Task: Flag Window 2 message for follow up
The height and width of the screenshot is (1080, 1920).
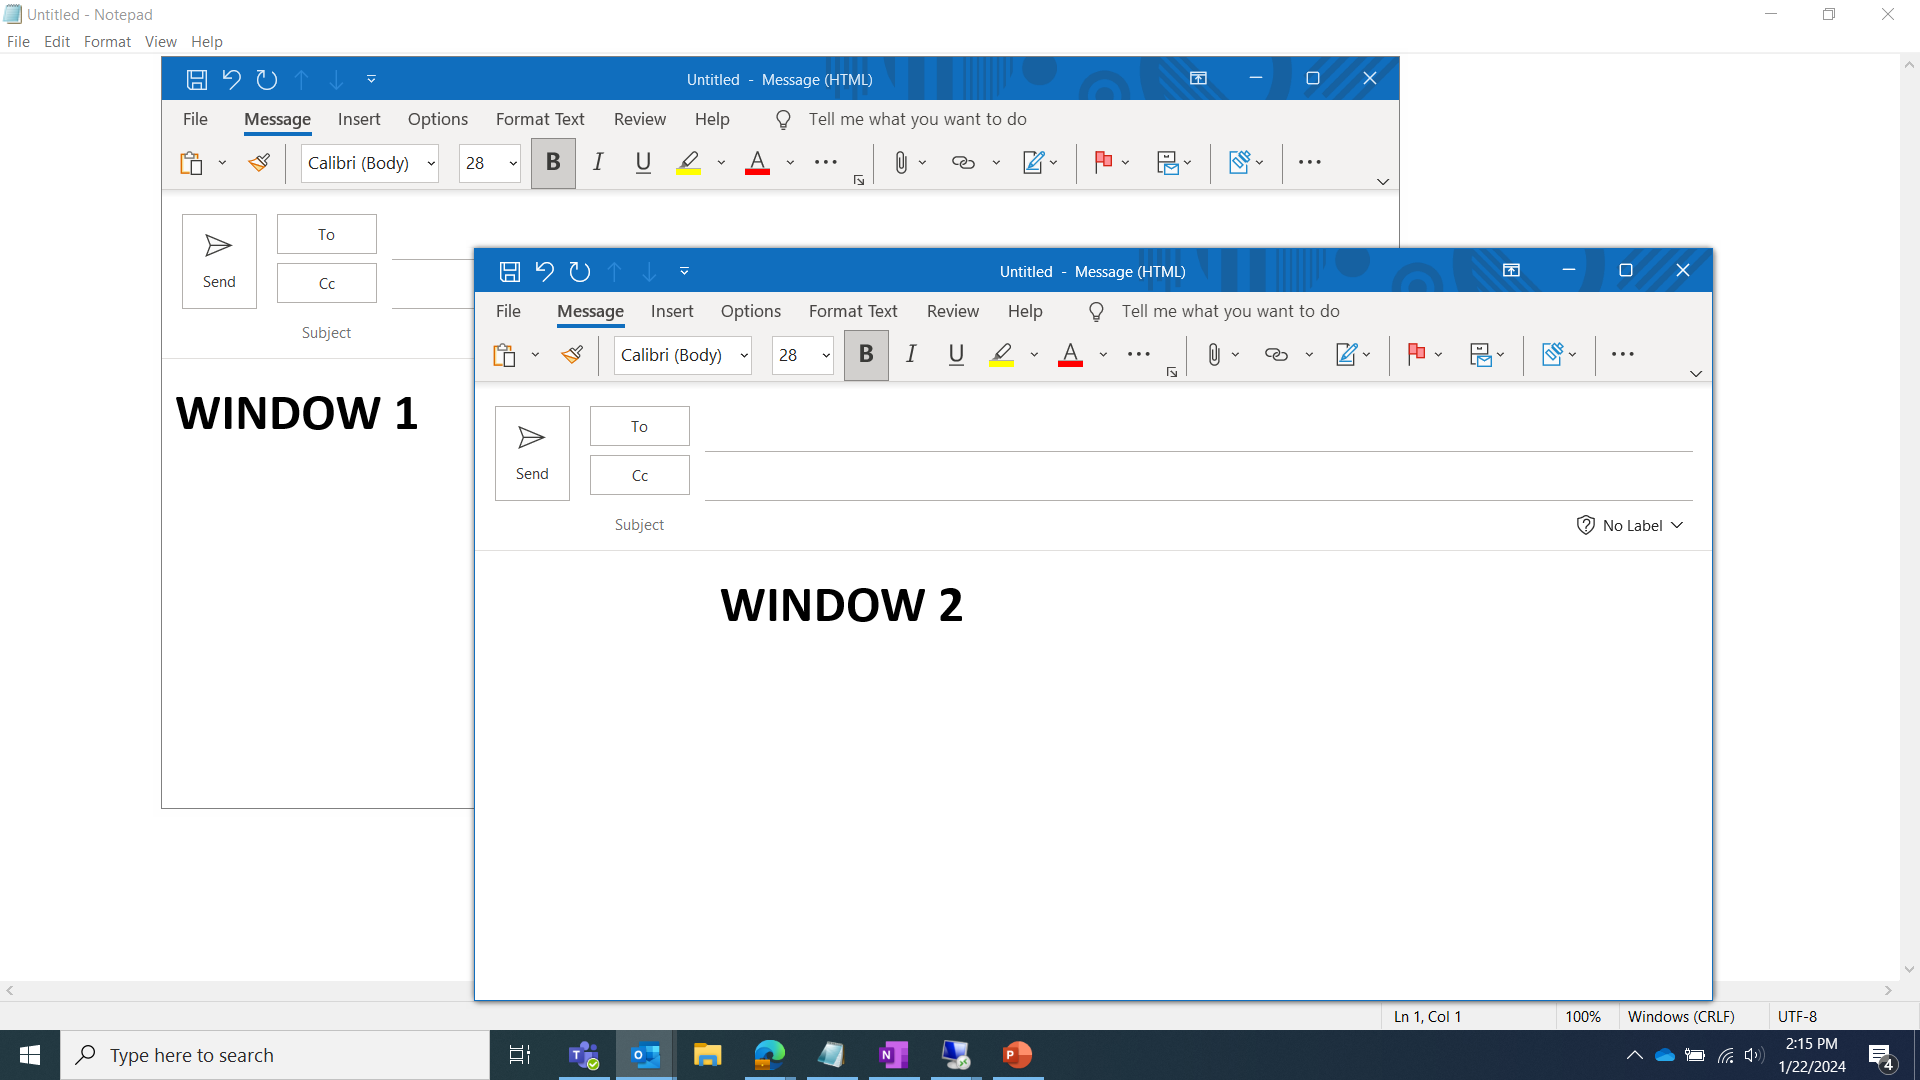Action: [1416, 355]
